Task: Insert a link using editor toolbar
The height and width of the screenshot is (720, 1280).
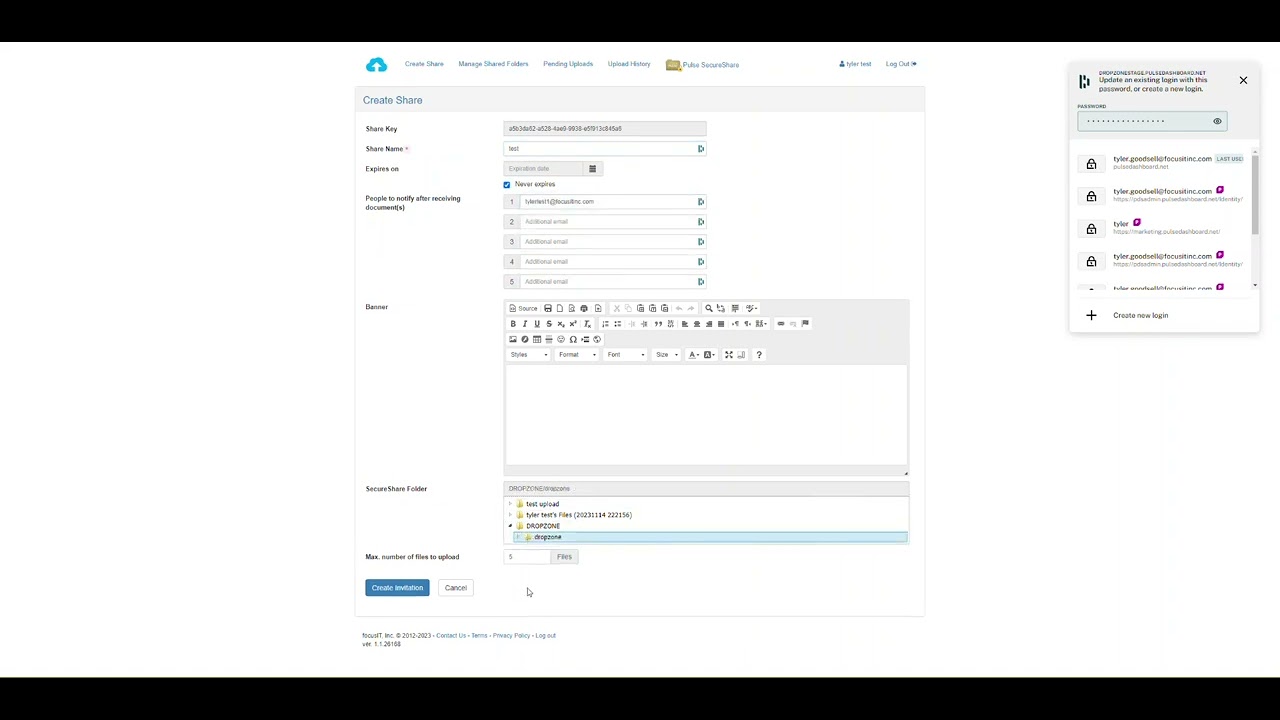Action: point(781,323)
